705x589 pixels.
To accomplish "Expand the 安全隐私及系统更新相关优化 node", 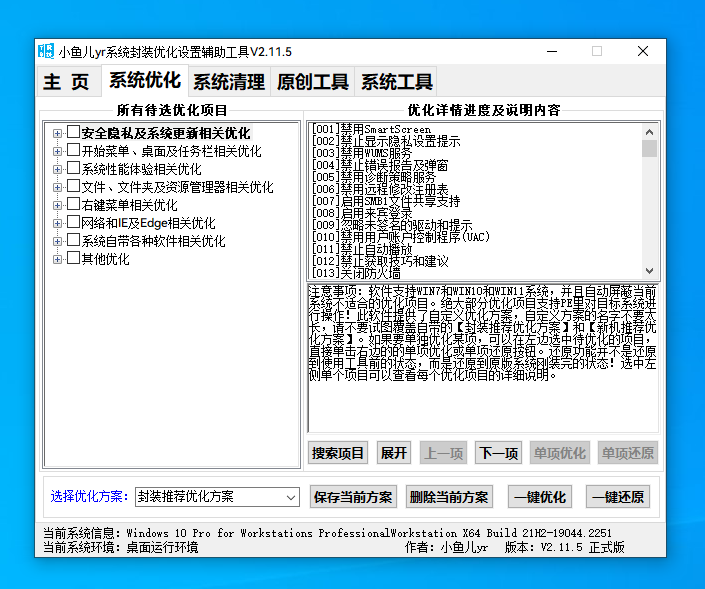I will tap(57, 133).
